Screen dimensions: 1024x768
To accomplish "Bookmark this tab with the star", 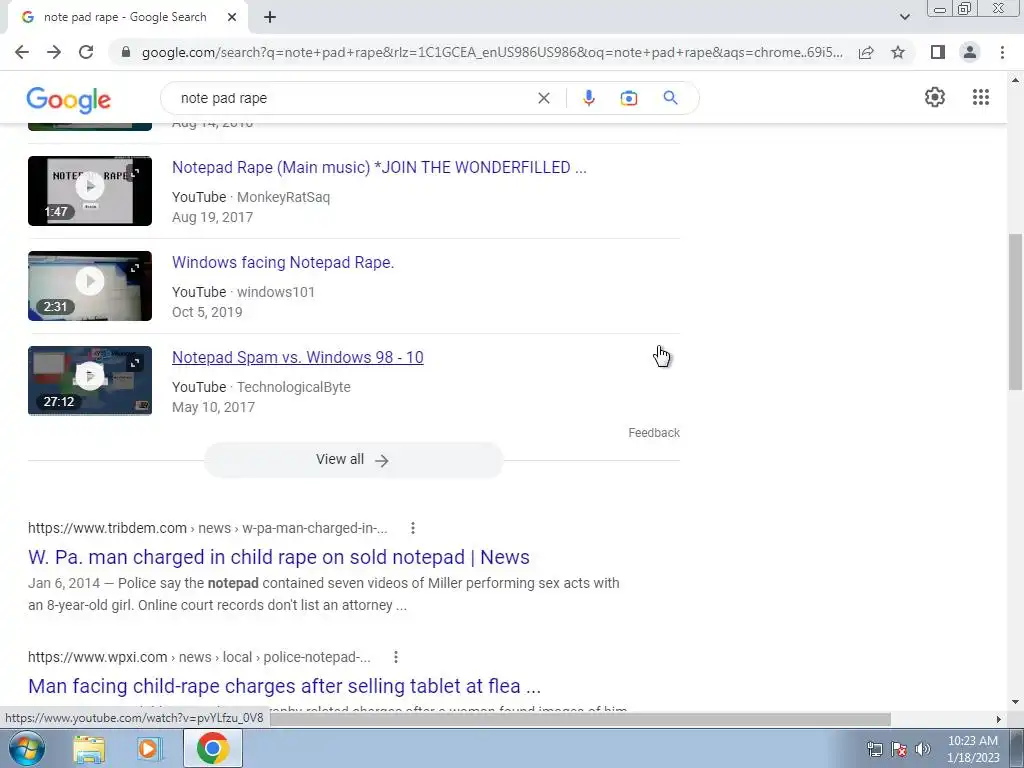I will coord(898,52).
